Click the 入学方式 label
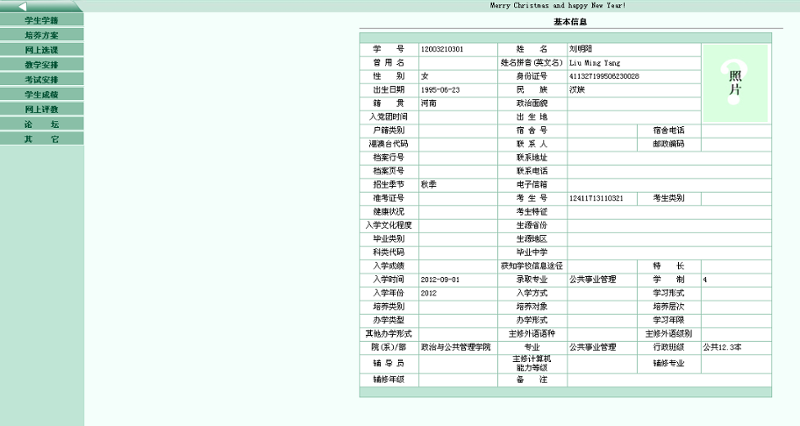800x426 pixels. point(532,293)
